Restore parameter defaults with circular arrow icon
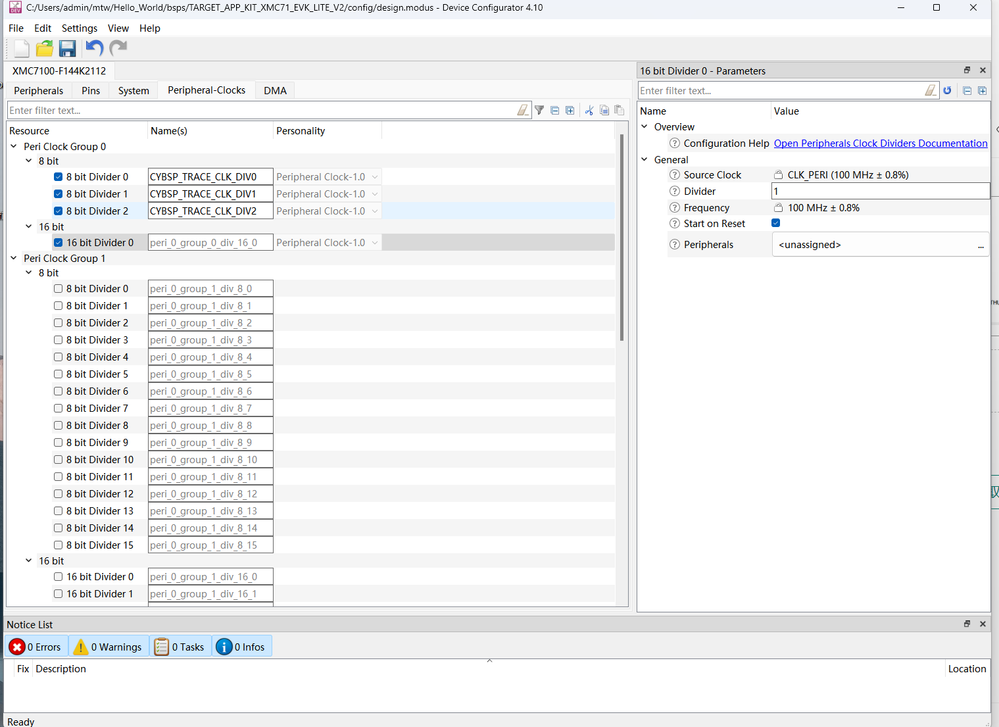The height and width of the screenshot is (727, 999). [x=946, y=90]
